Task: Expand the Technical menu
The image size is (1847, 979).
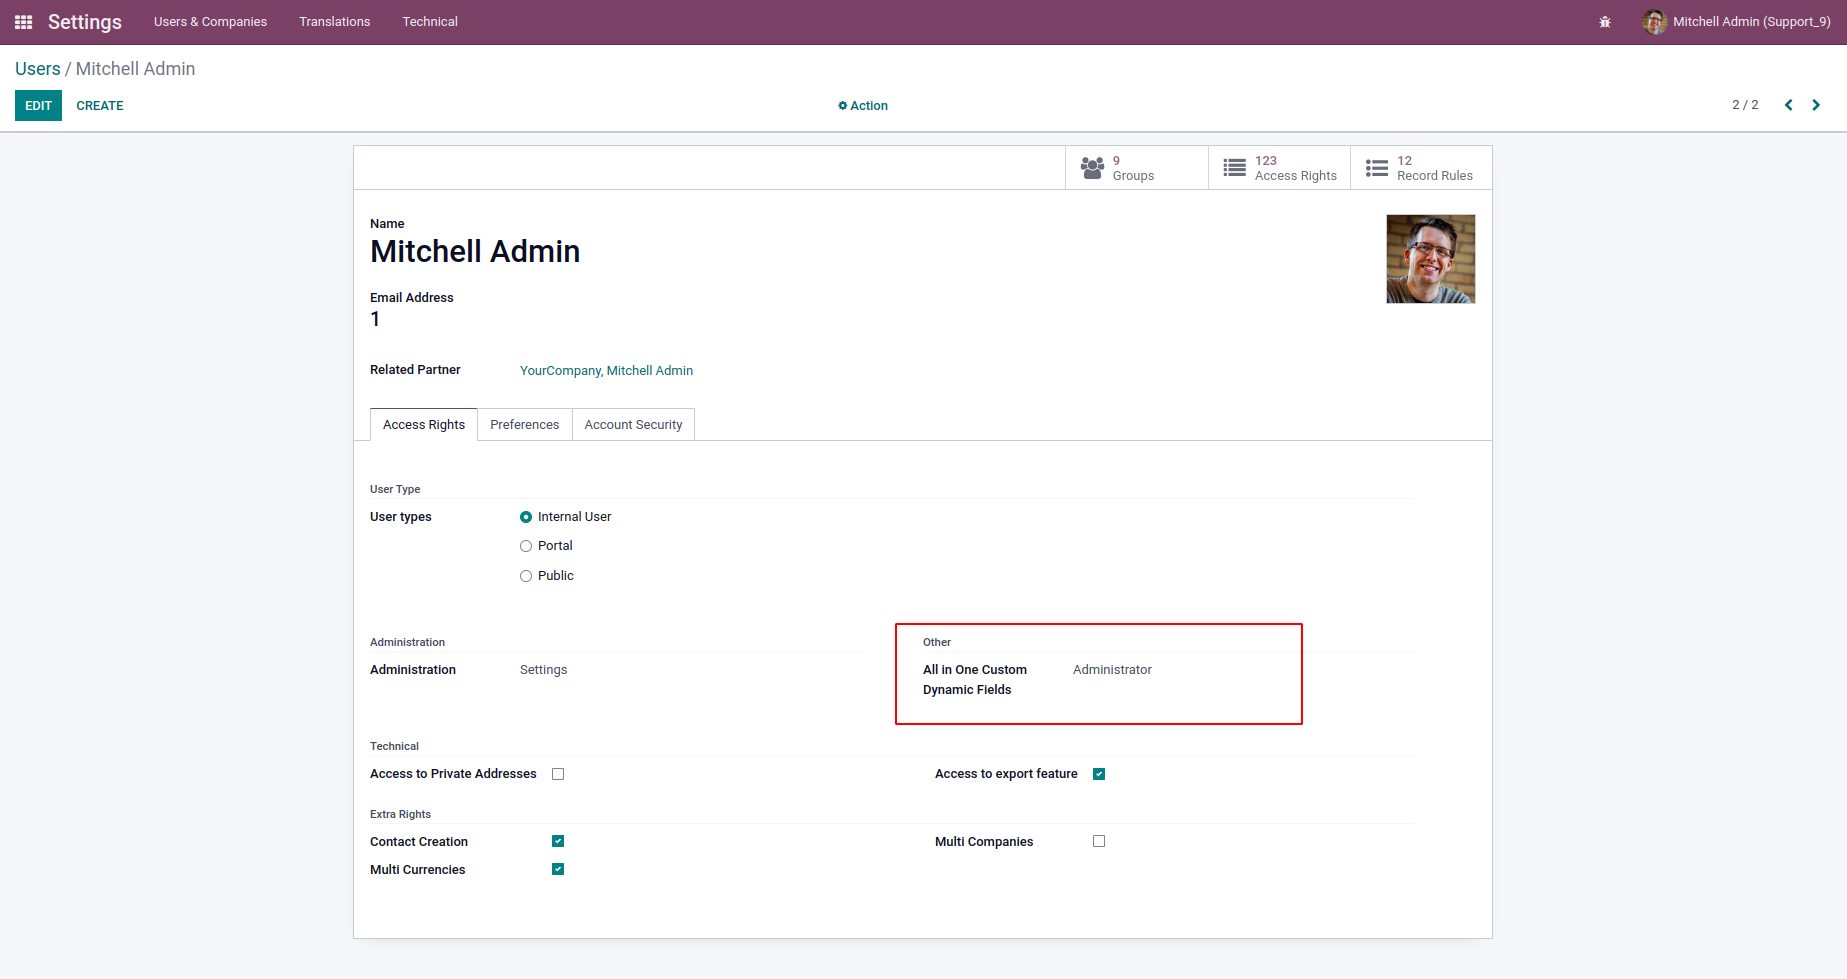Action: pyautogui.click(x=430, y=22)
